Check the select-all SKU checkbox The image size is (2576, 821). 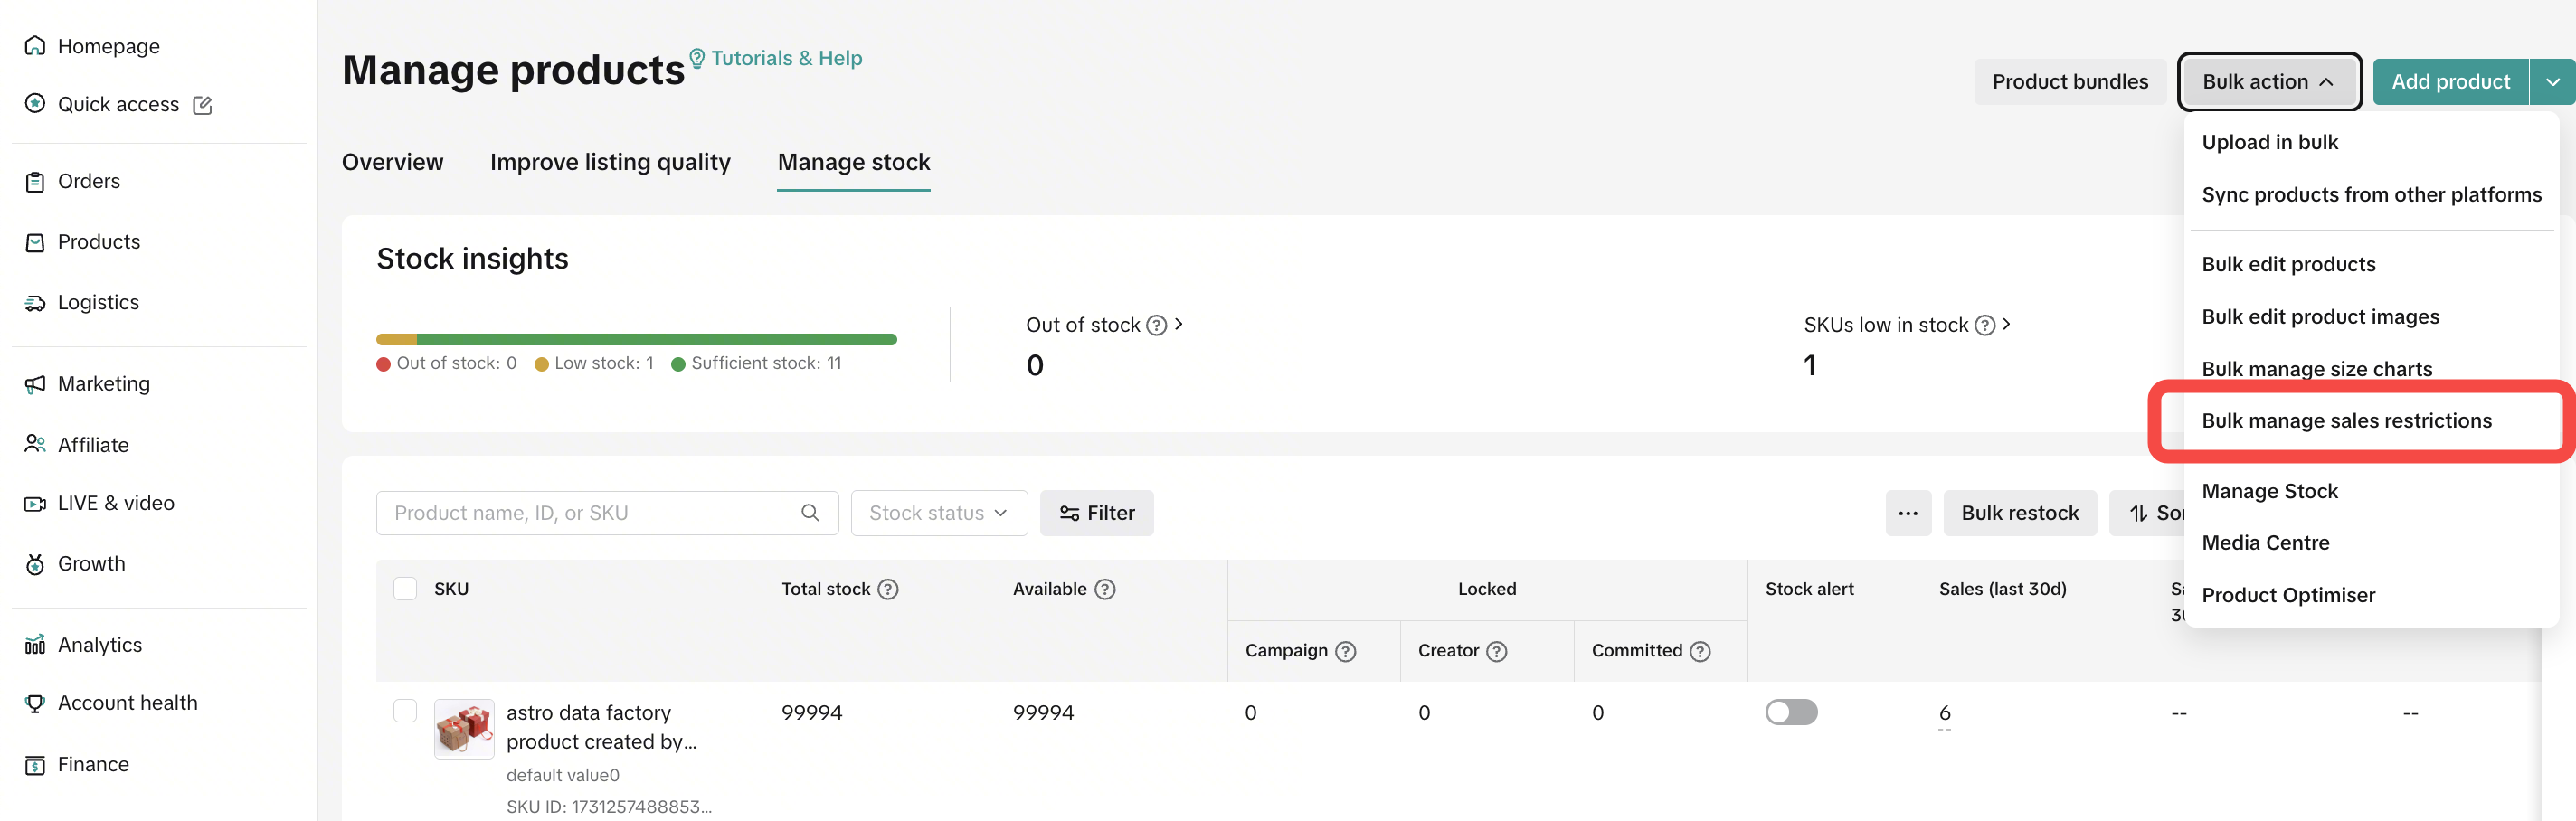coord(405,589)
